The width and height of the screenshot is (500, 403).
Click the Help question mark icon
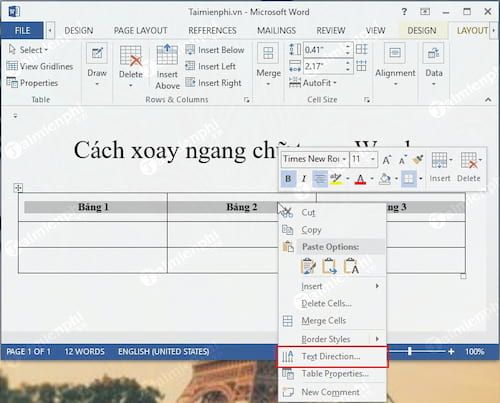click(404, 12)
